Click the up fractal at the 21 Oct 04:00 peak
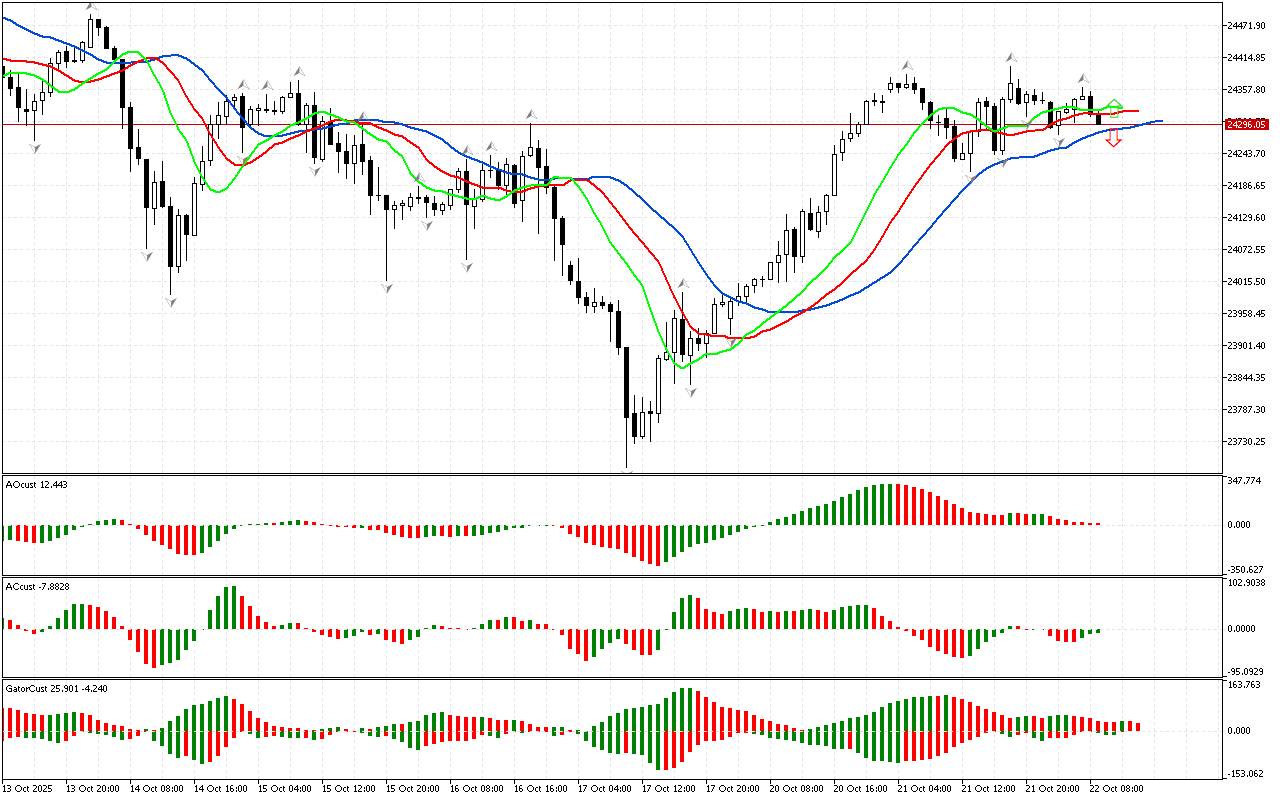Image resolution: width=1280 pixels, height=800 pixels. coord(907,65)
